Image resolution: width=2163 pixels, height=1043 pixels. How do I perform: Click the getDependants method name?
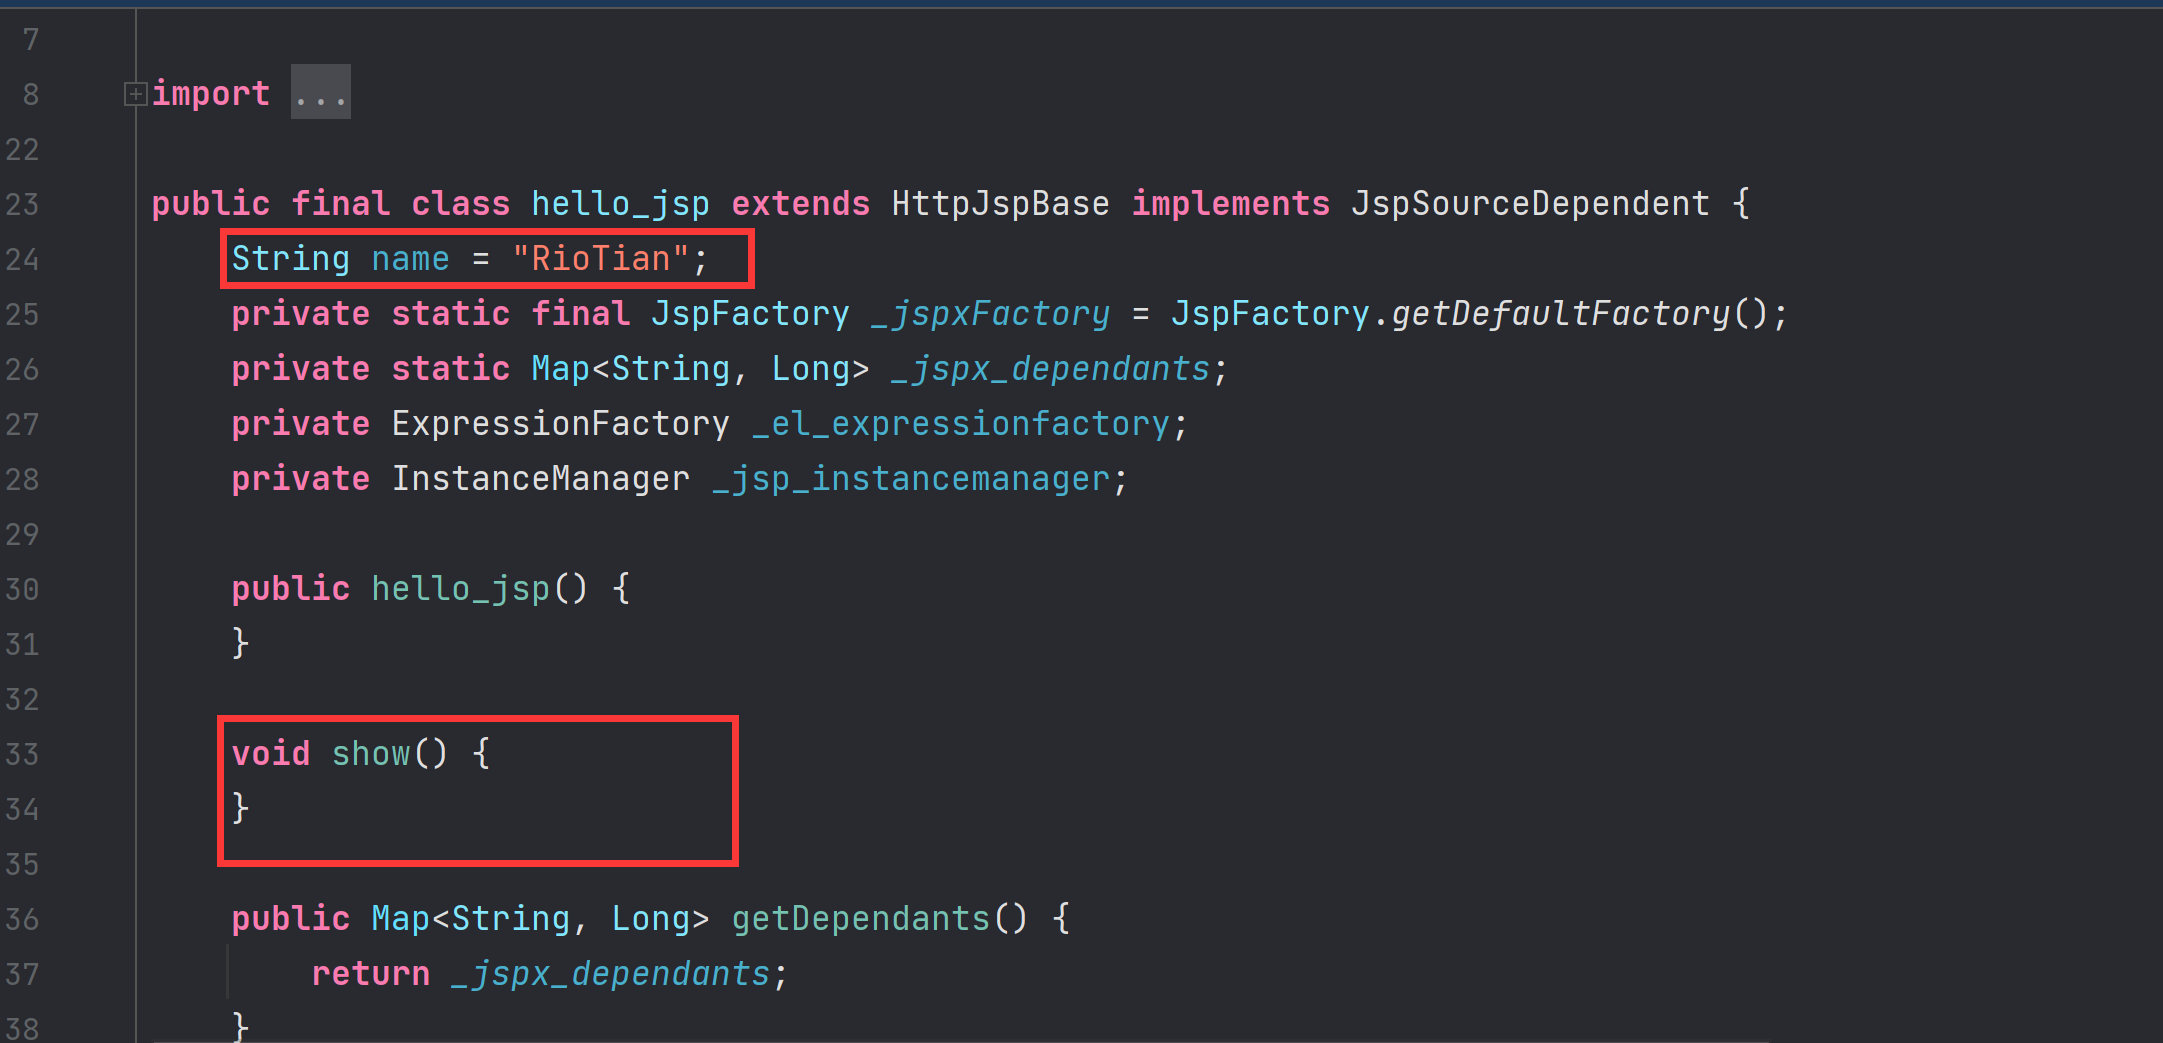click(860, 919)
